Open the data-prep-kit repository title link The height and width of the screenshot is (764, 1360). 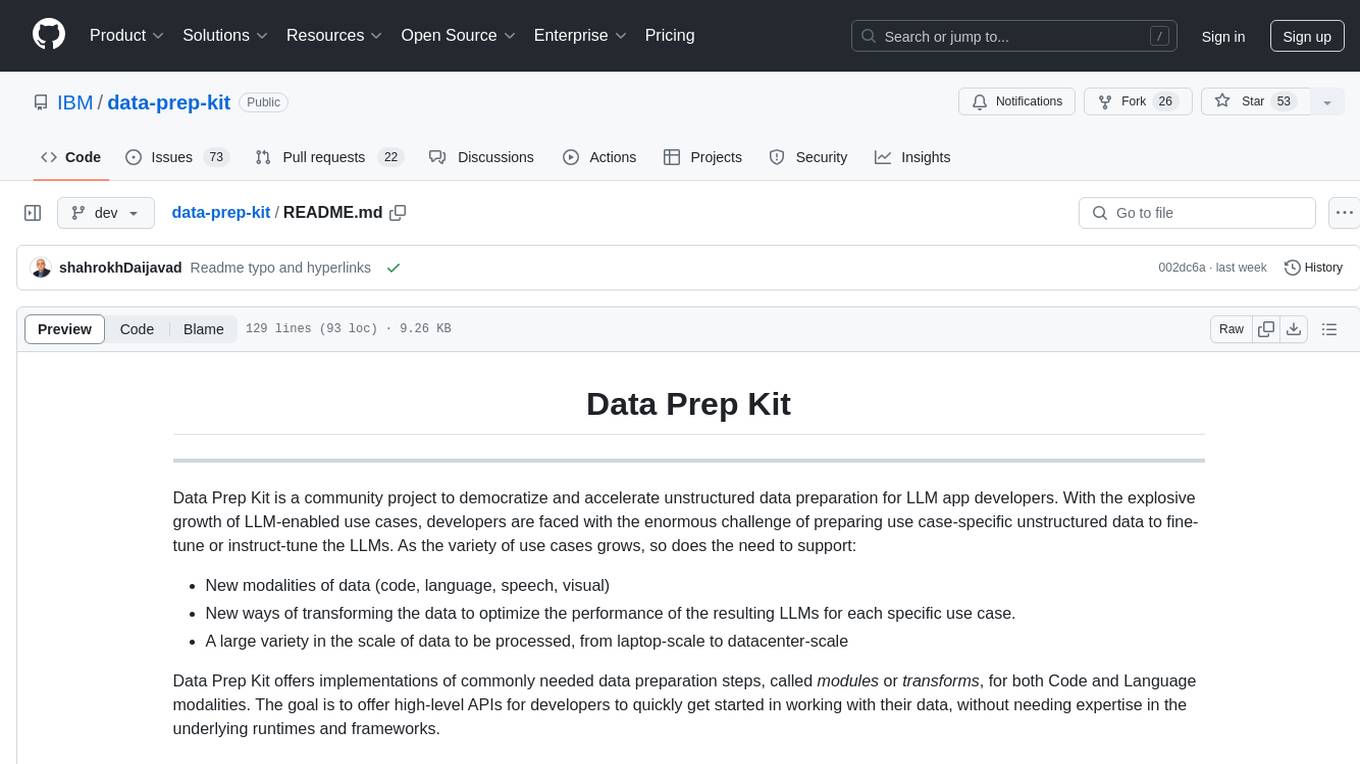coord(169,102)
